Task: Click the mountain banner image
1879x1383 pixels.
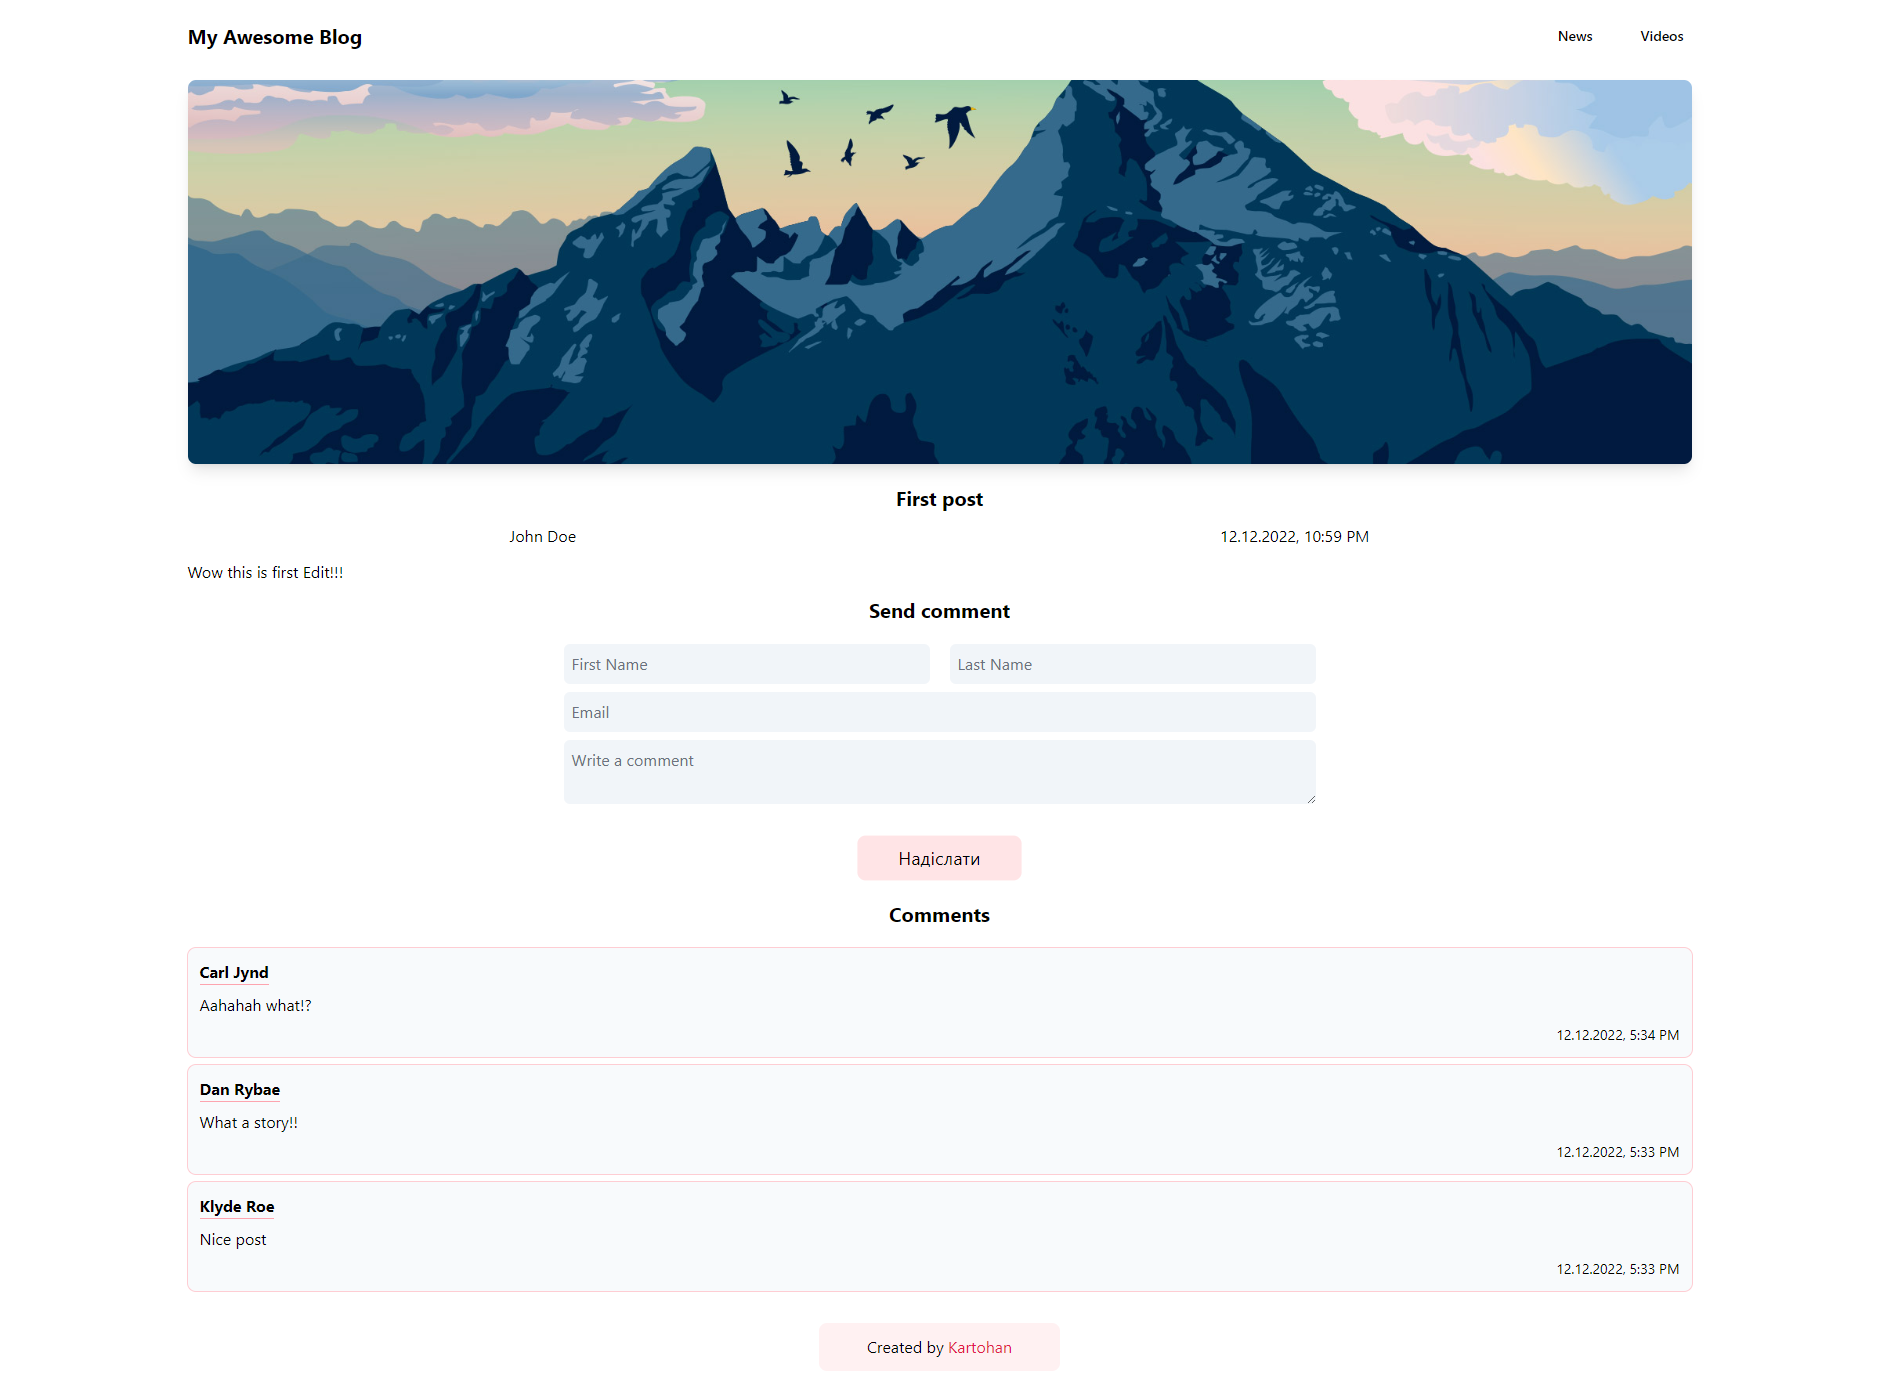Action: (x=939, y=272)
